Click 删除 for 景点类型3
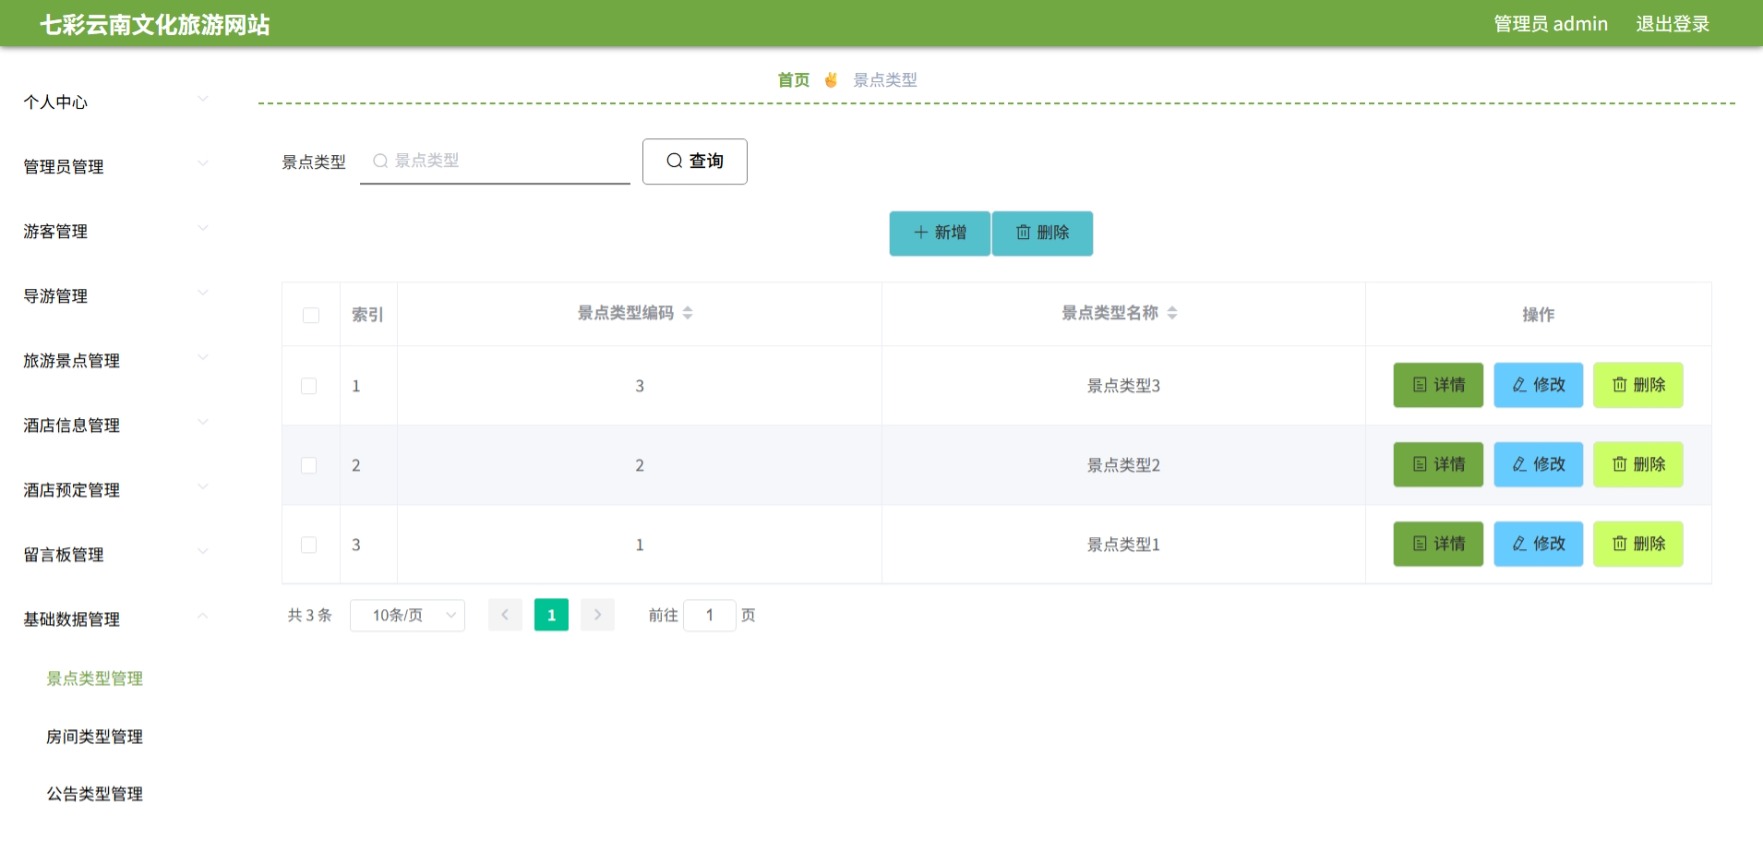 (x=1638, y=385)
